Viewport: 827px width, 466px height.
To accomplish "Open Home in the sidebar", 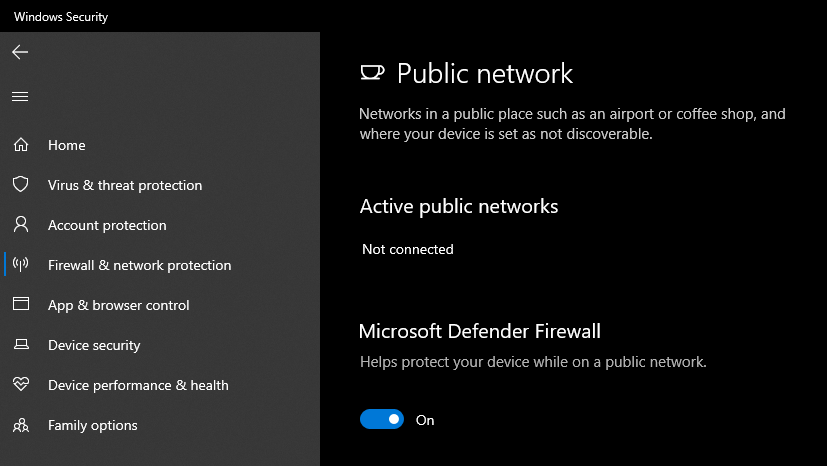I will pyautogui.click(x=66, y=145).
